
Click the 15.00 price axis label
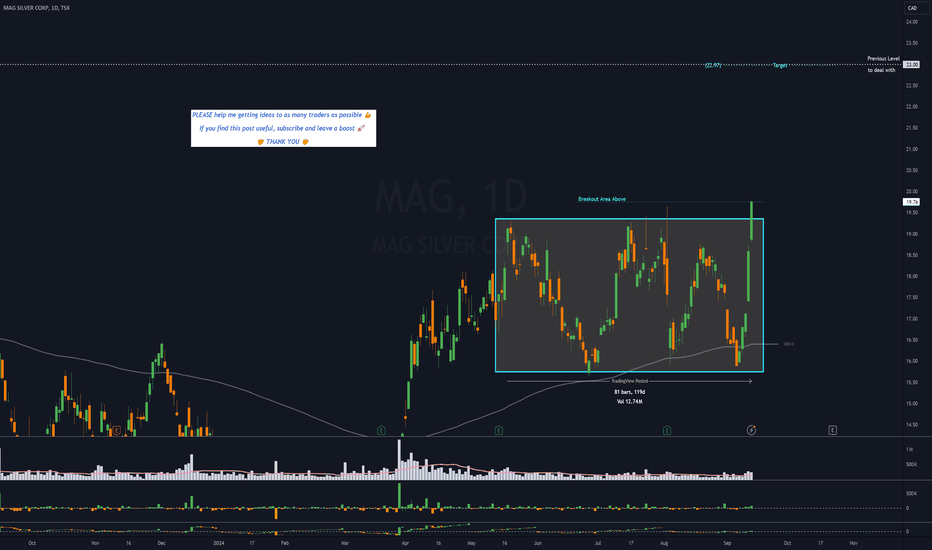click(911, 404)
